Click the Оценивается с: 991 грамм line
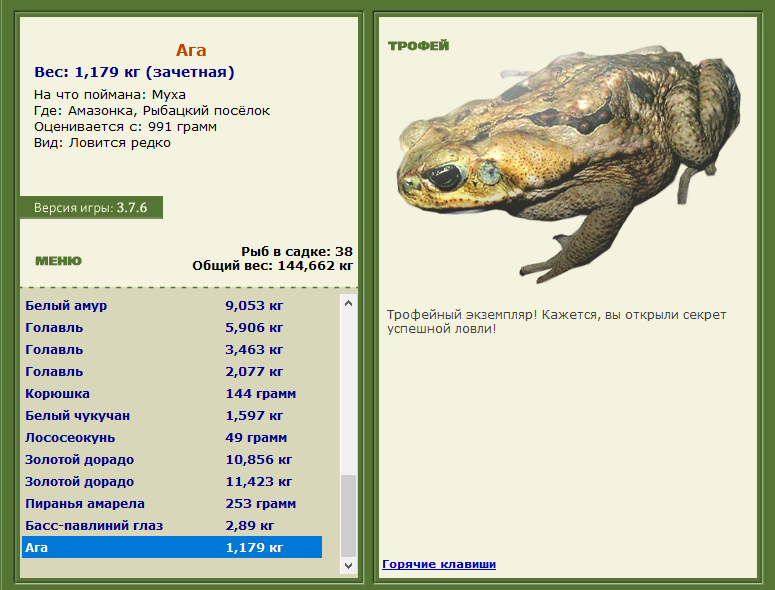 click(125, 127)
